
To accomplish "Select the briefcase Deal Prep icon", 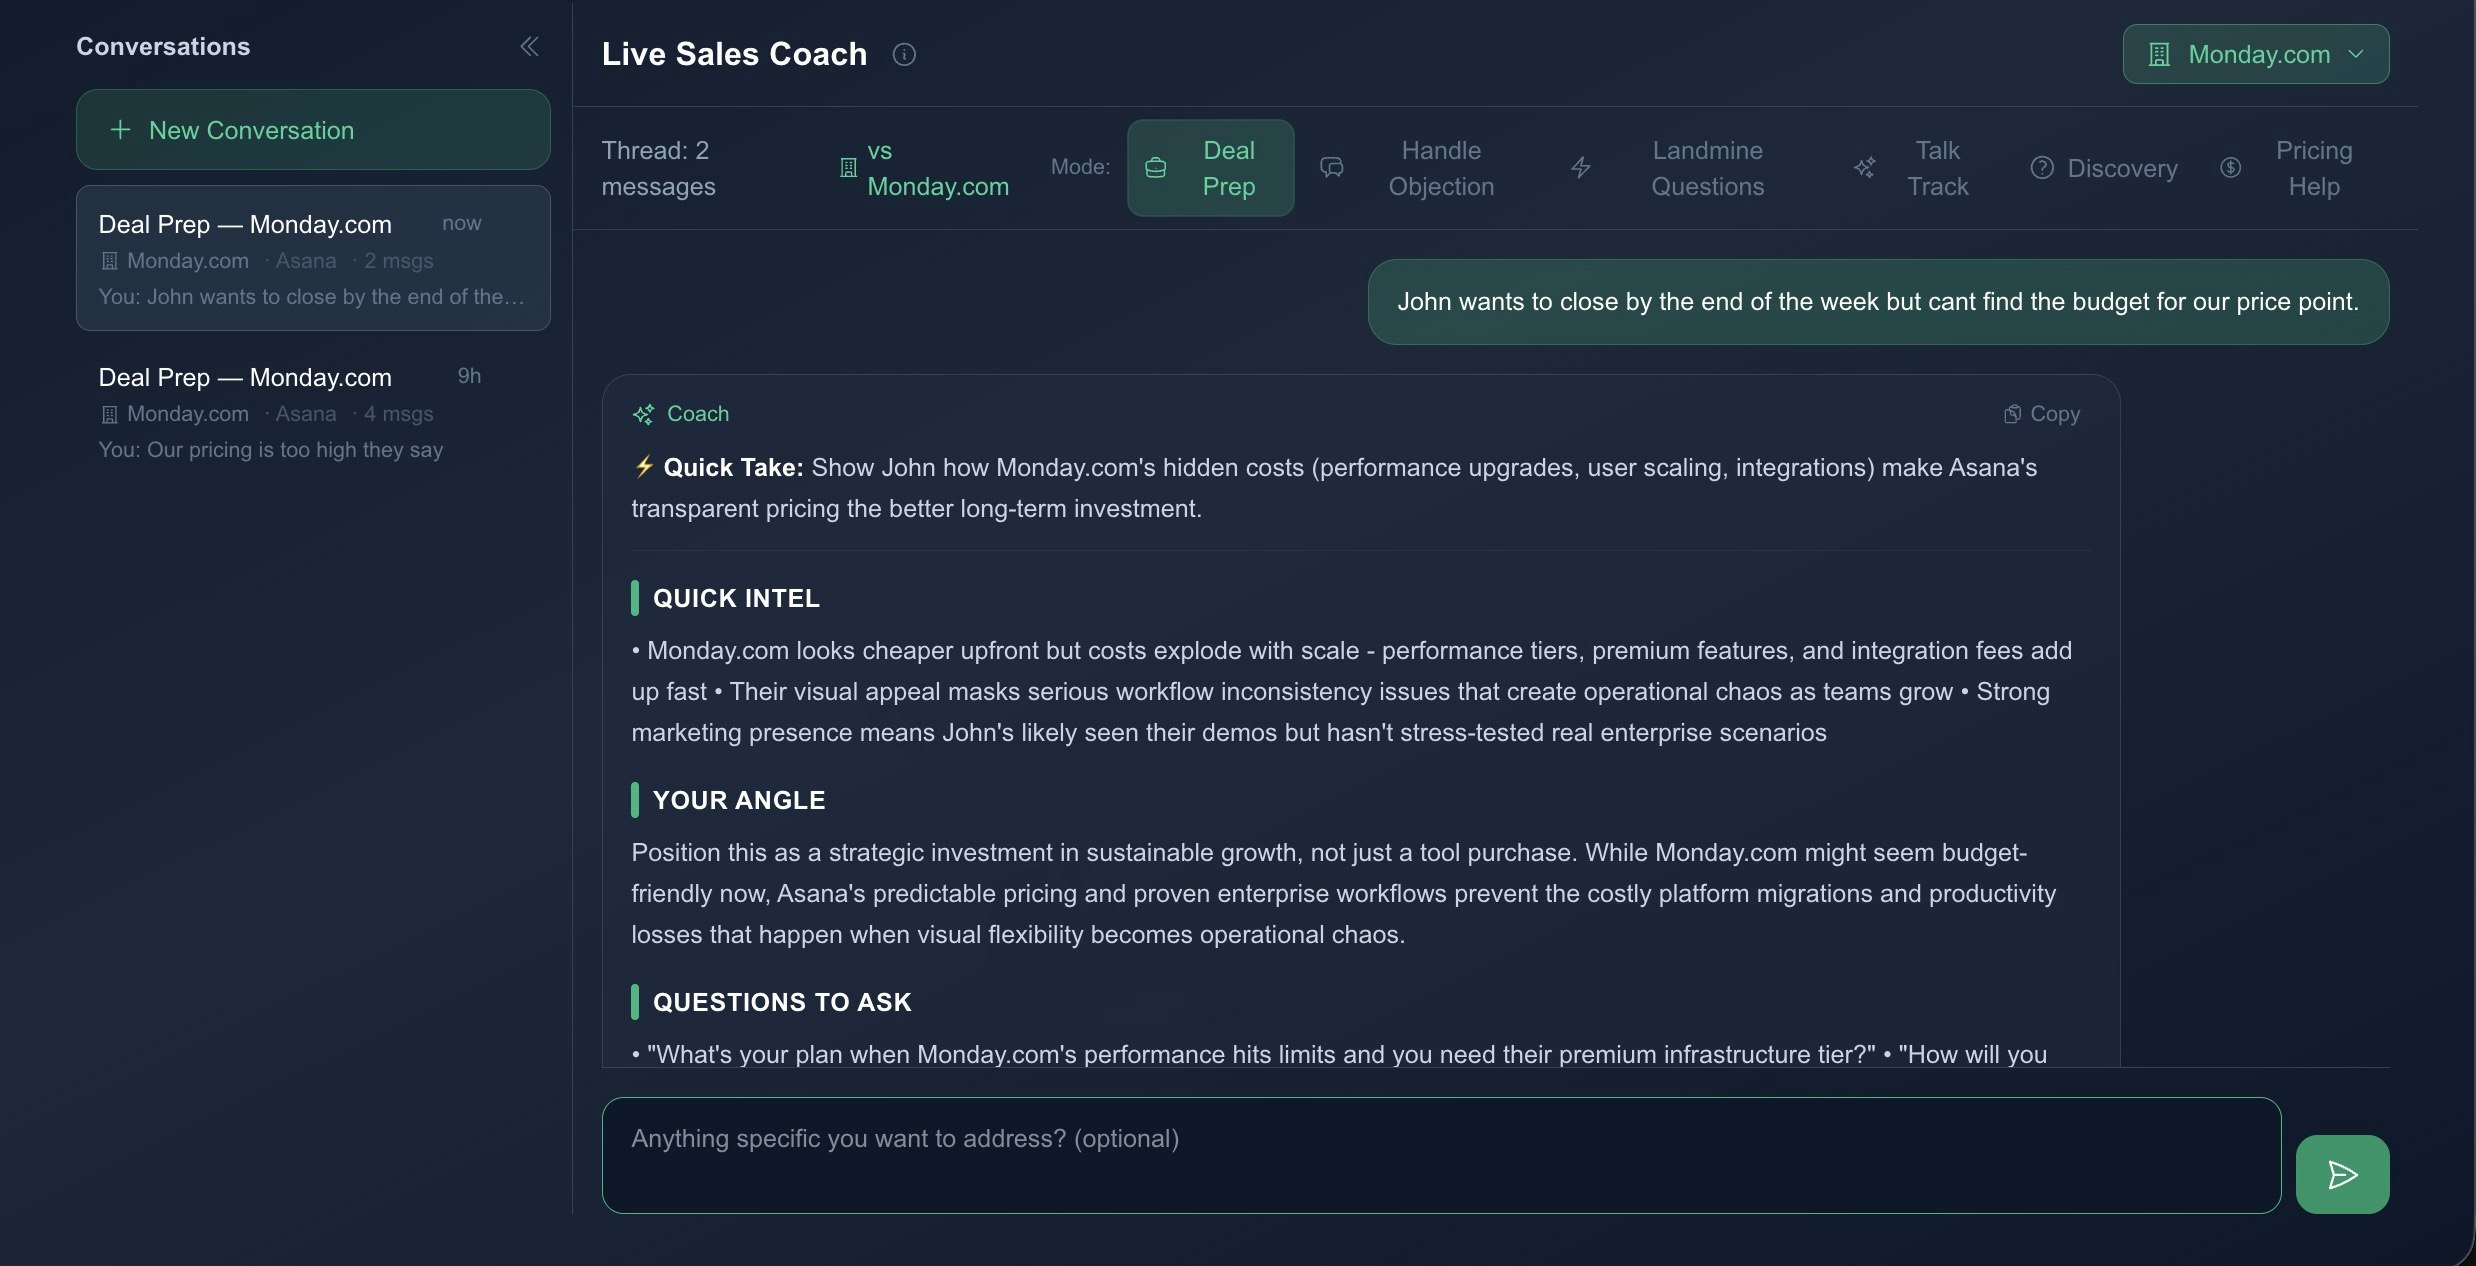I will [1157, 168].
